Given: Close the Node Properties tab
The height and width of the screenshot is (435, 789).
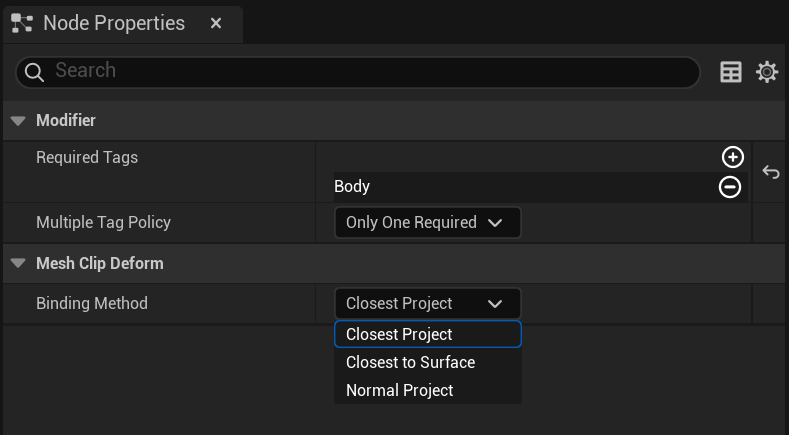Looking at the screenshot, I should (216, 23).
